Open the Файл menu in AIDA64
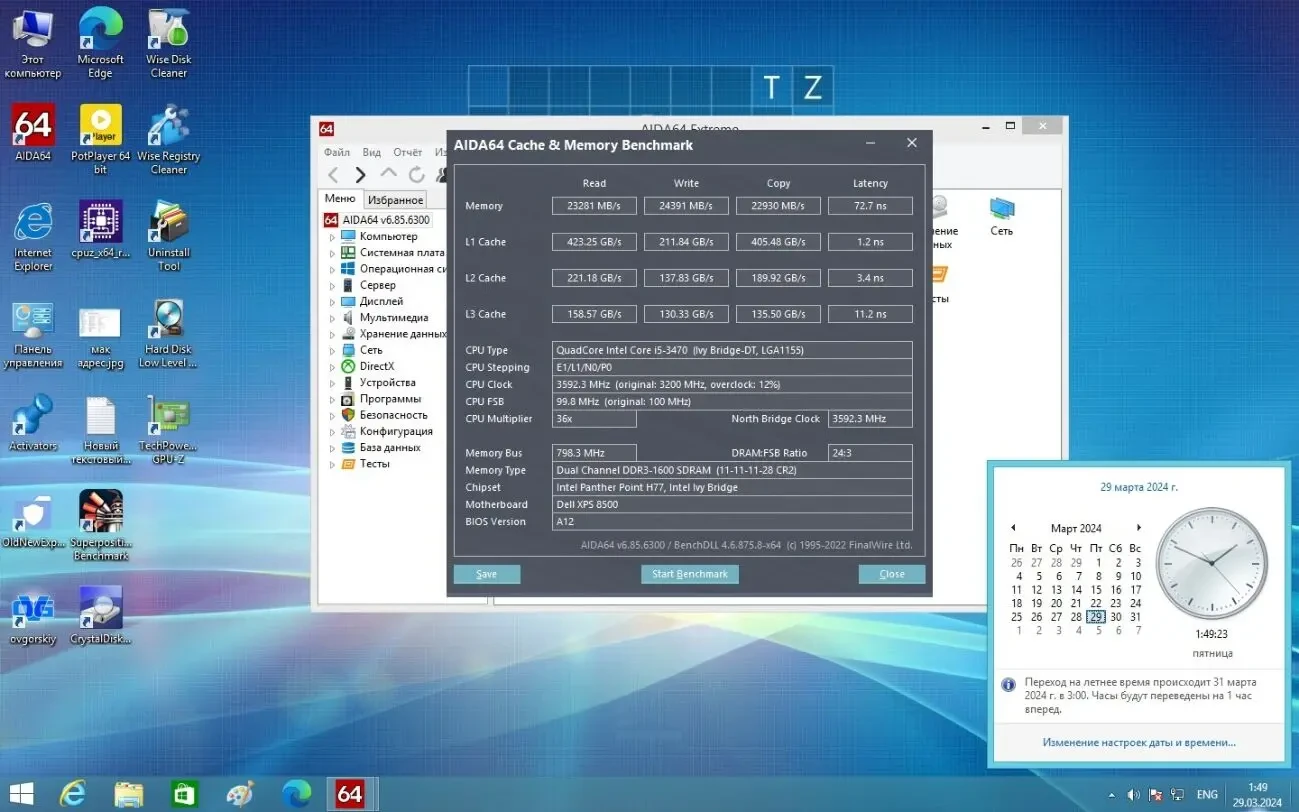1299x812 pixels. click(x=340, y=152)
